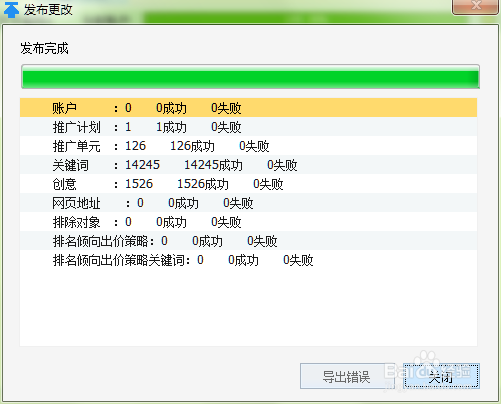The height and width of the screenshot is (404, 501).
Task: Select the 排名倾向出价策略 result row
Action: [x=248, y=241]
